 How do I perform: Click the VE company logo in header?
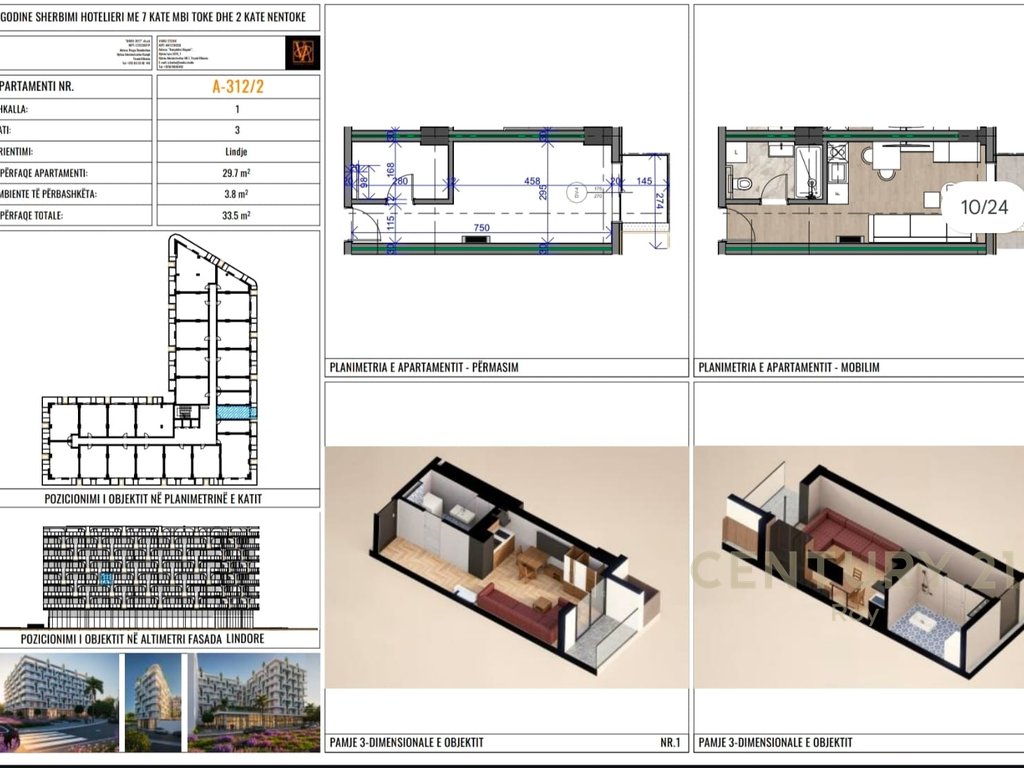(x=302, y=52)
